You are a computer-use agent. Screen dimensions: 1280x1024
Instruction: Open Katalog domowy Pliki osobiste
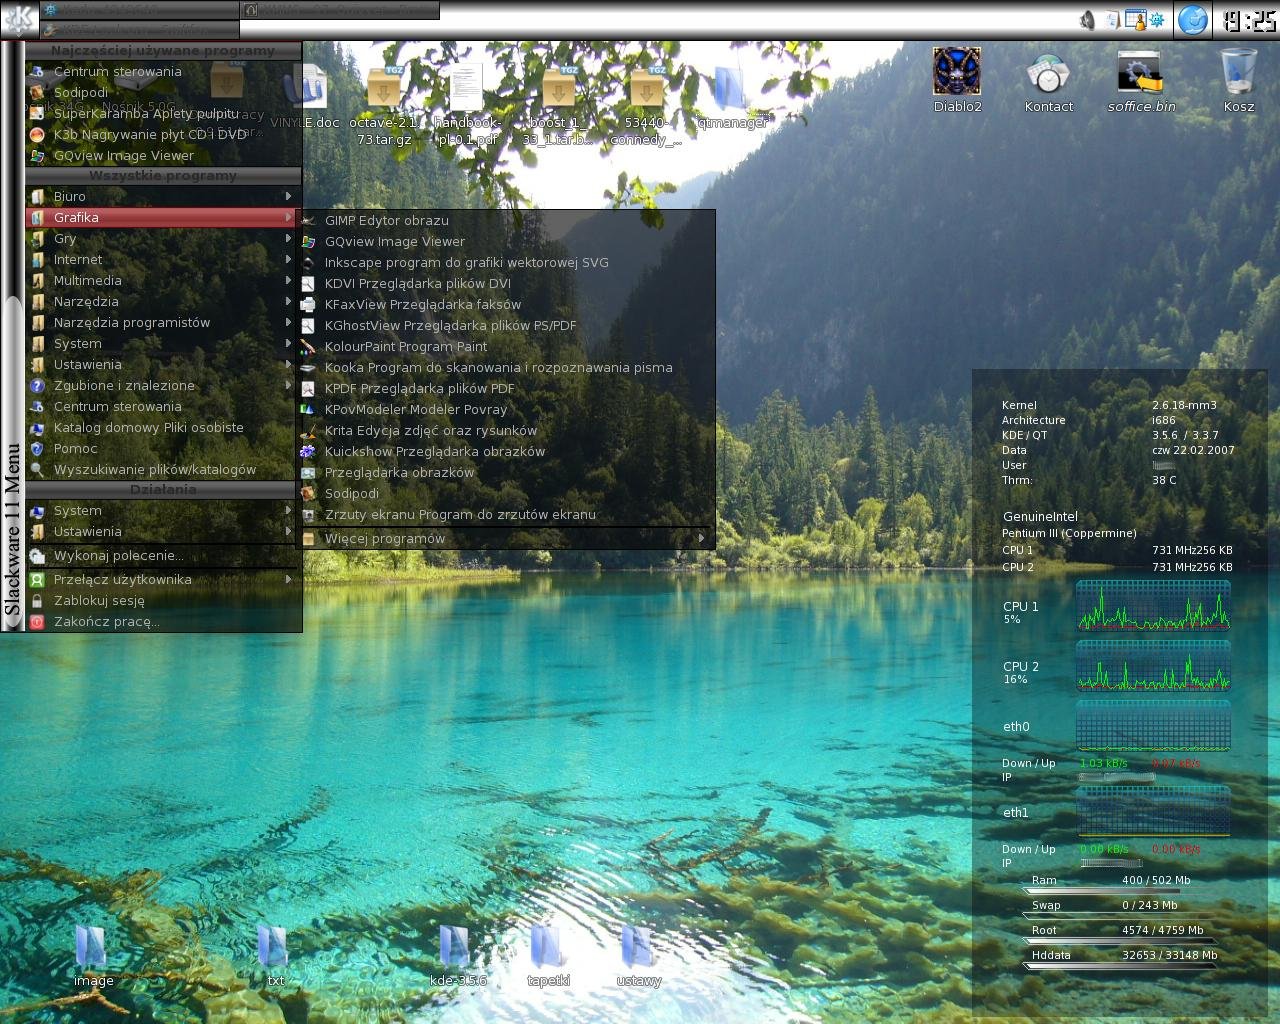coord(162,427)
